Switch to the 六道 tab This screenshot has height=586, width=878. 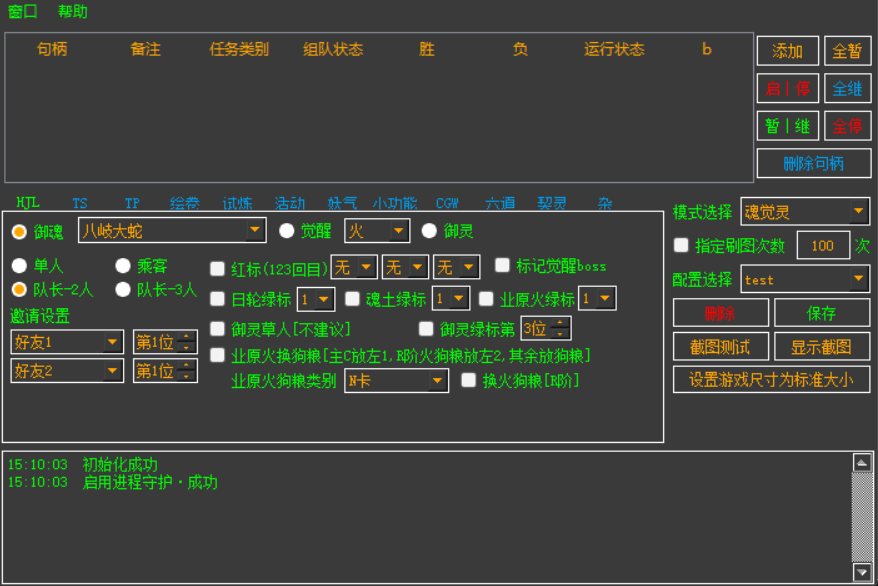coord(500,203)
